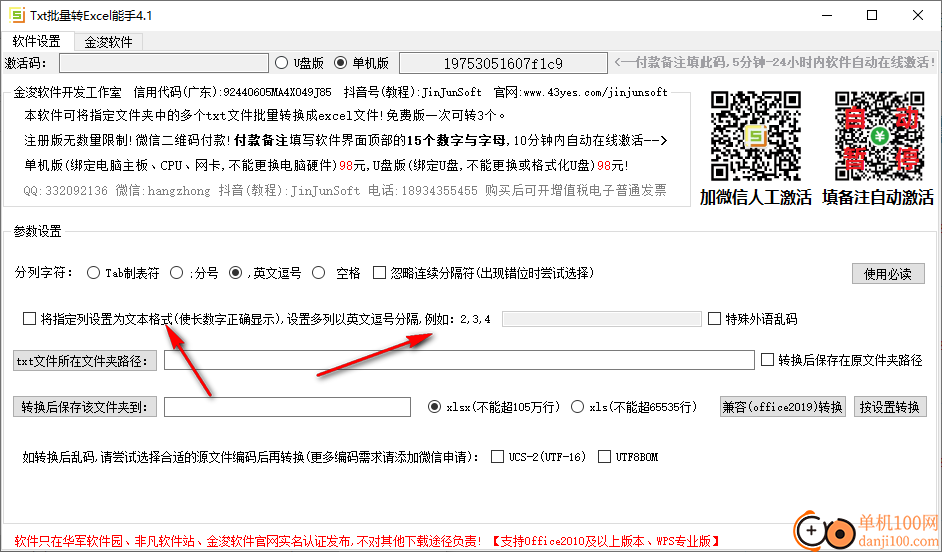Click the 转换后保存该文件夹到 button

click(x=85, y=407)
